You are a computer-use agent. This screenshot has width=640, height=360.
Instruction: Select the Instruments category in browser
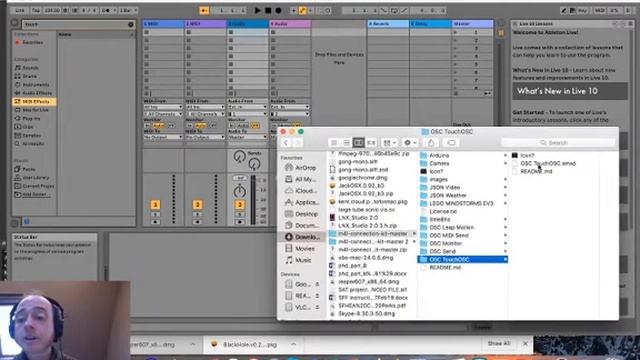click(x=35, y=84)
